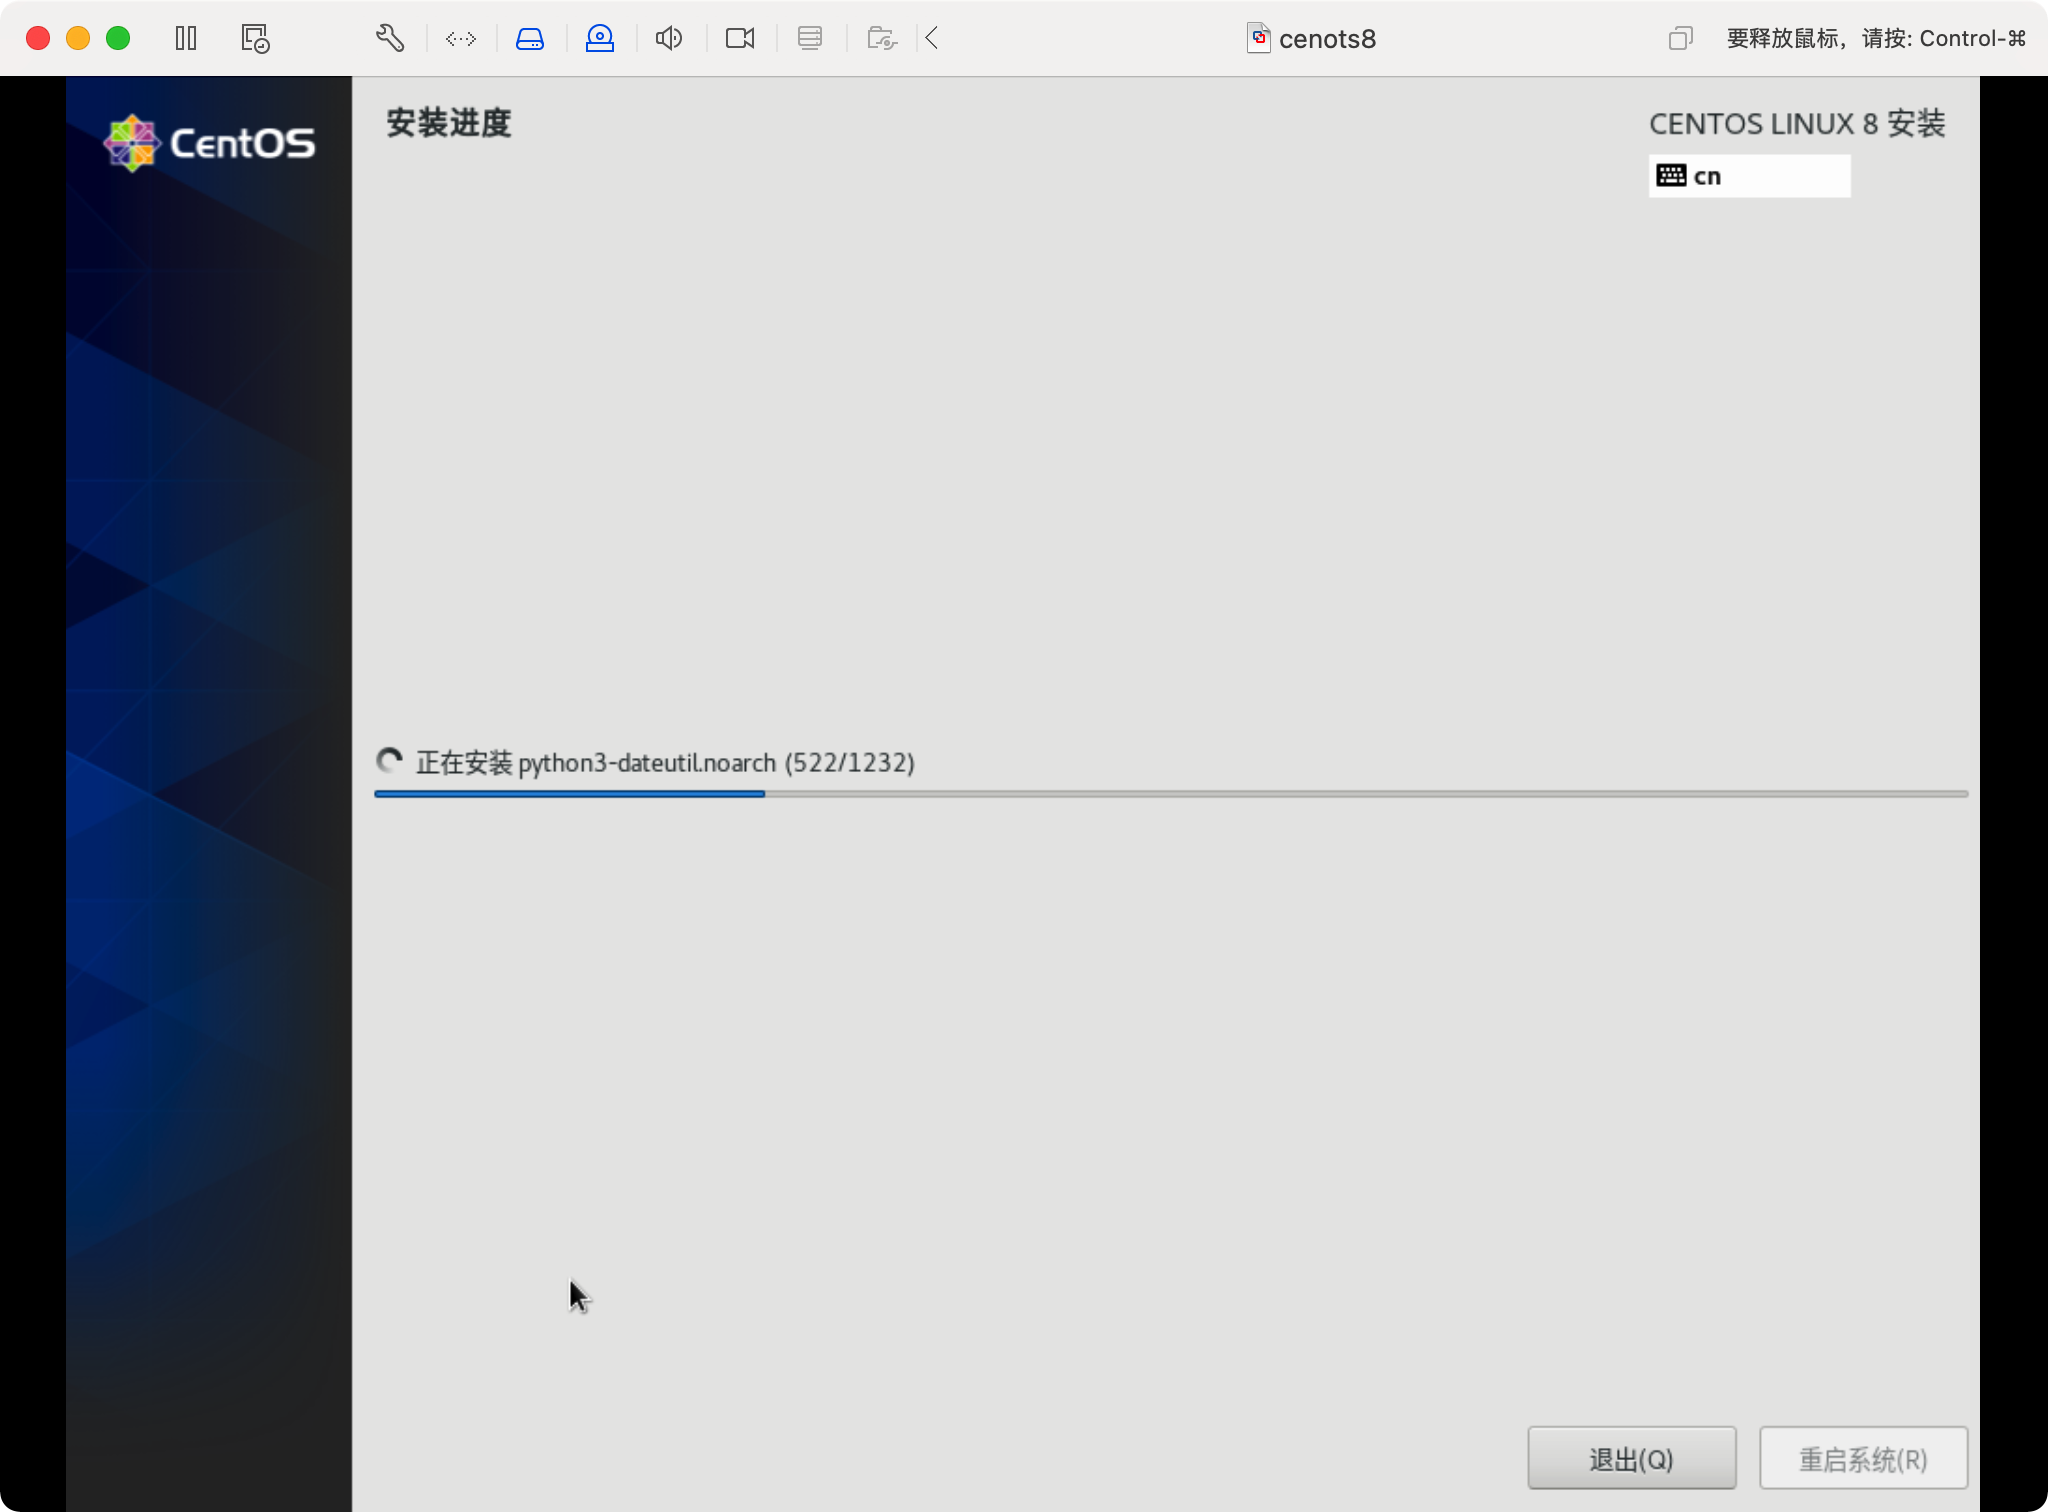
Task: Click the spinning progress indicator
Action: (389, 762)
